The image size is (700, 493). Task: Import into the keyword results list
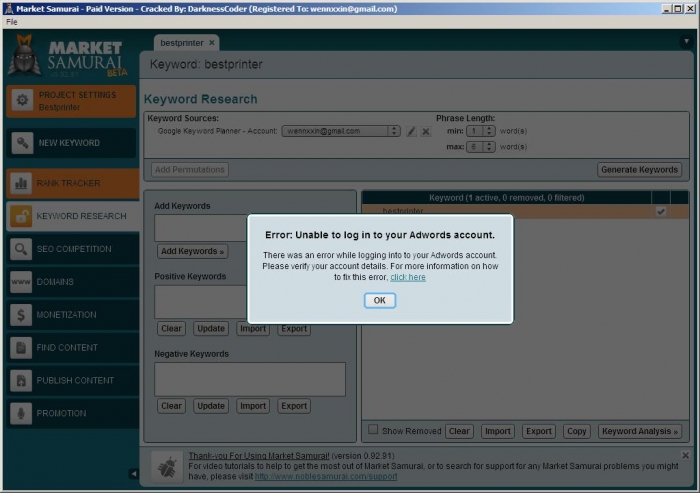click(x=497, y=431)
